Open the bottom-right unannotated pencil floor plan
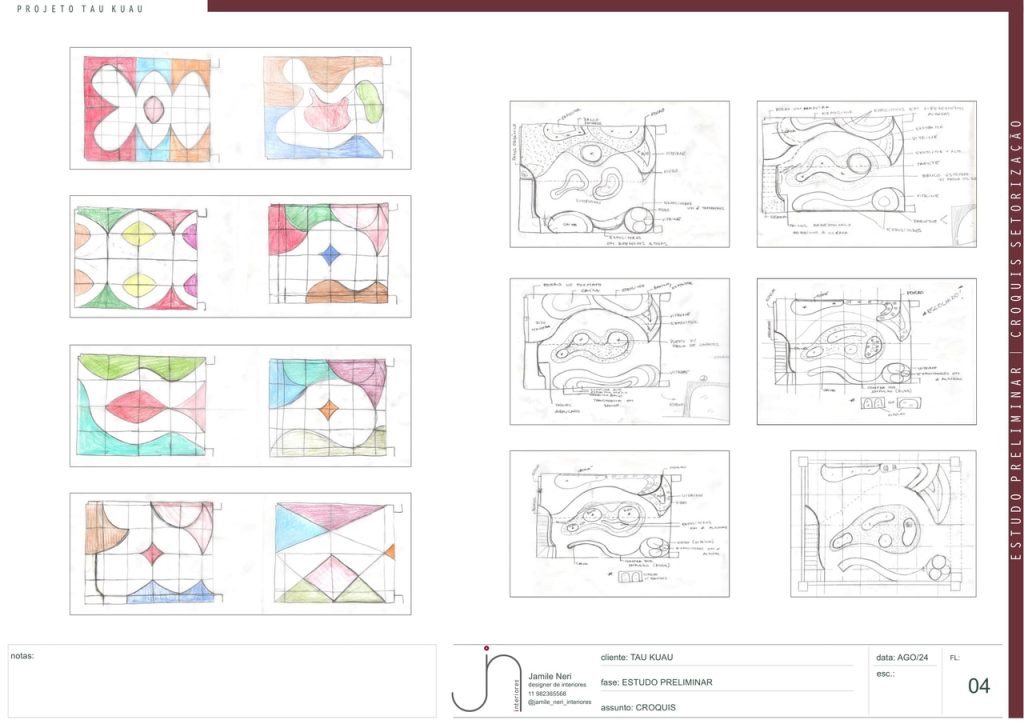The width and height of the screenshot is (1024, 724). (x=882, y=523)
